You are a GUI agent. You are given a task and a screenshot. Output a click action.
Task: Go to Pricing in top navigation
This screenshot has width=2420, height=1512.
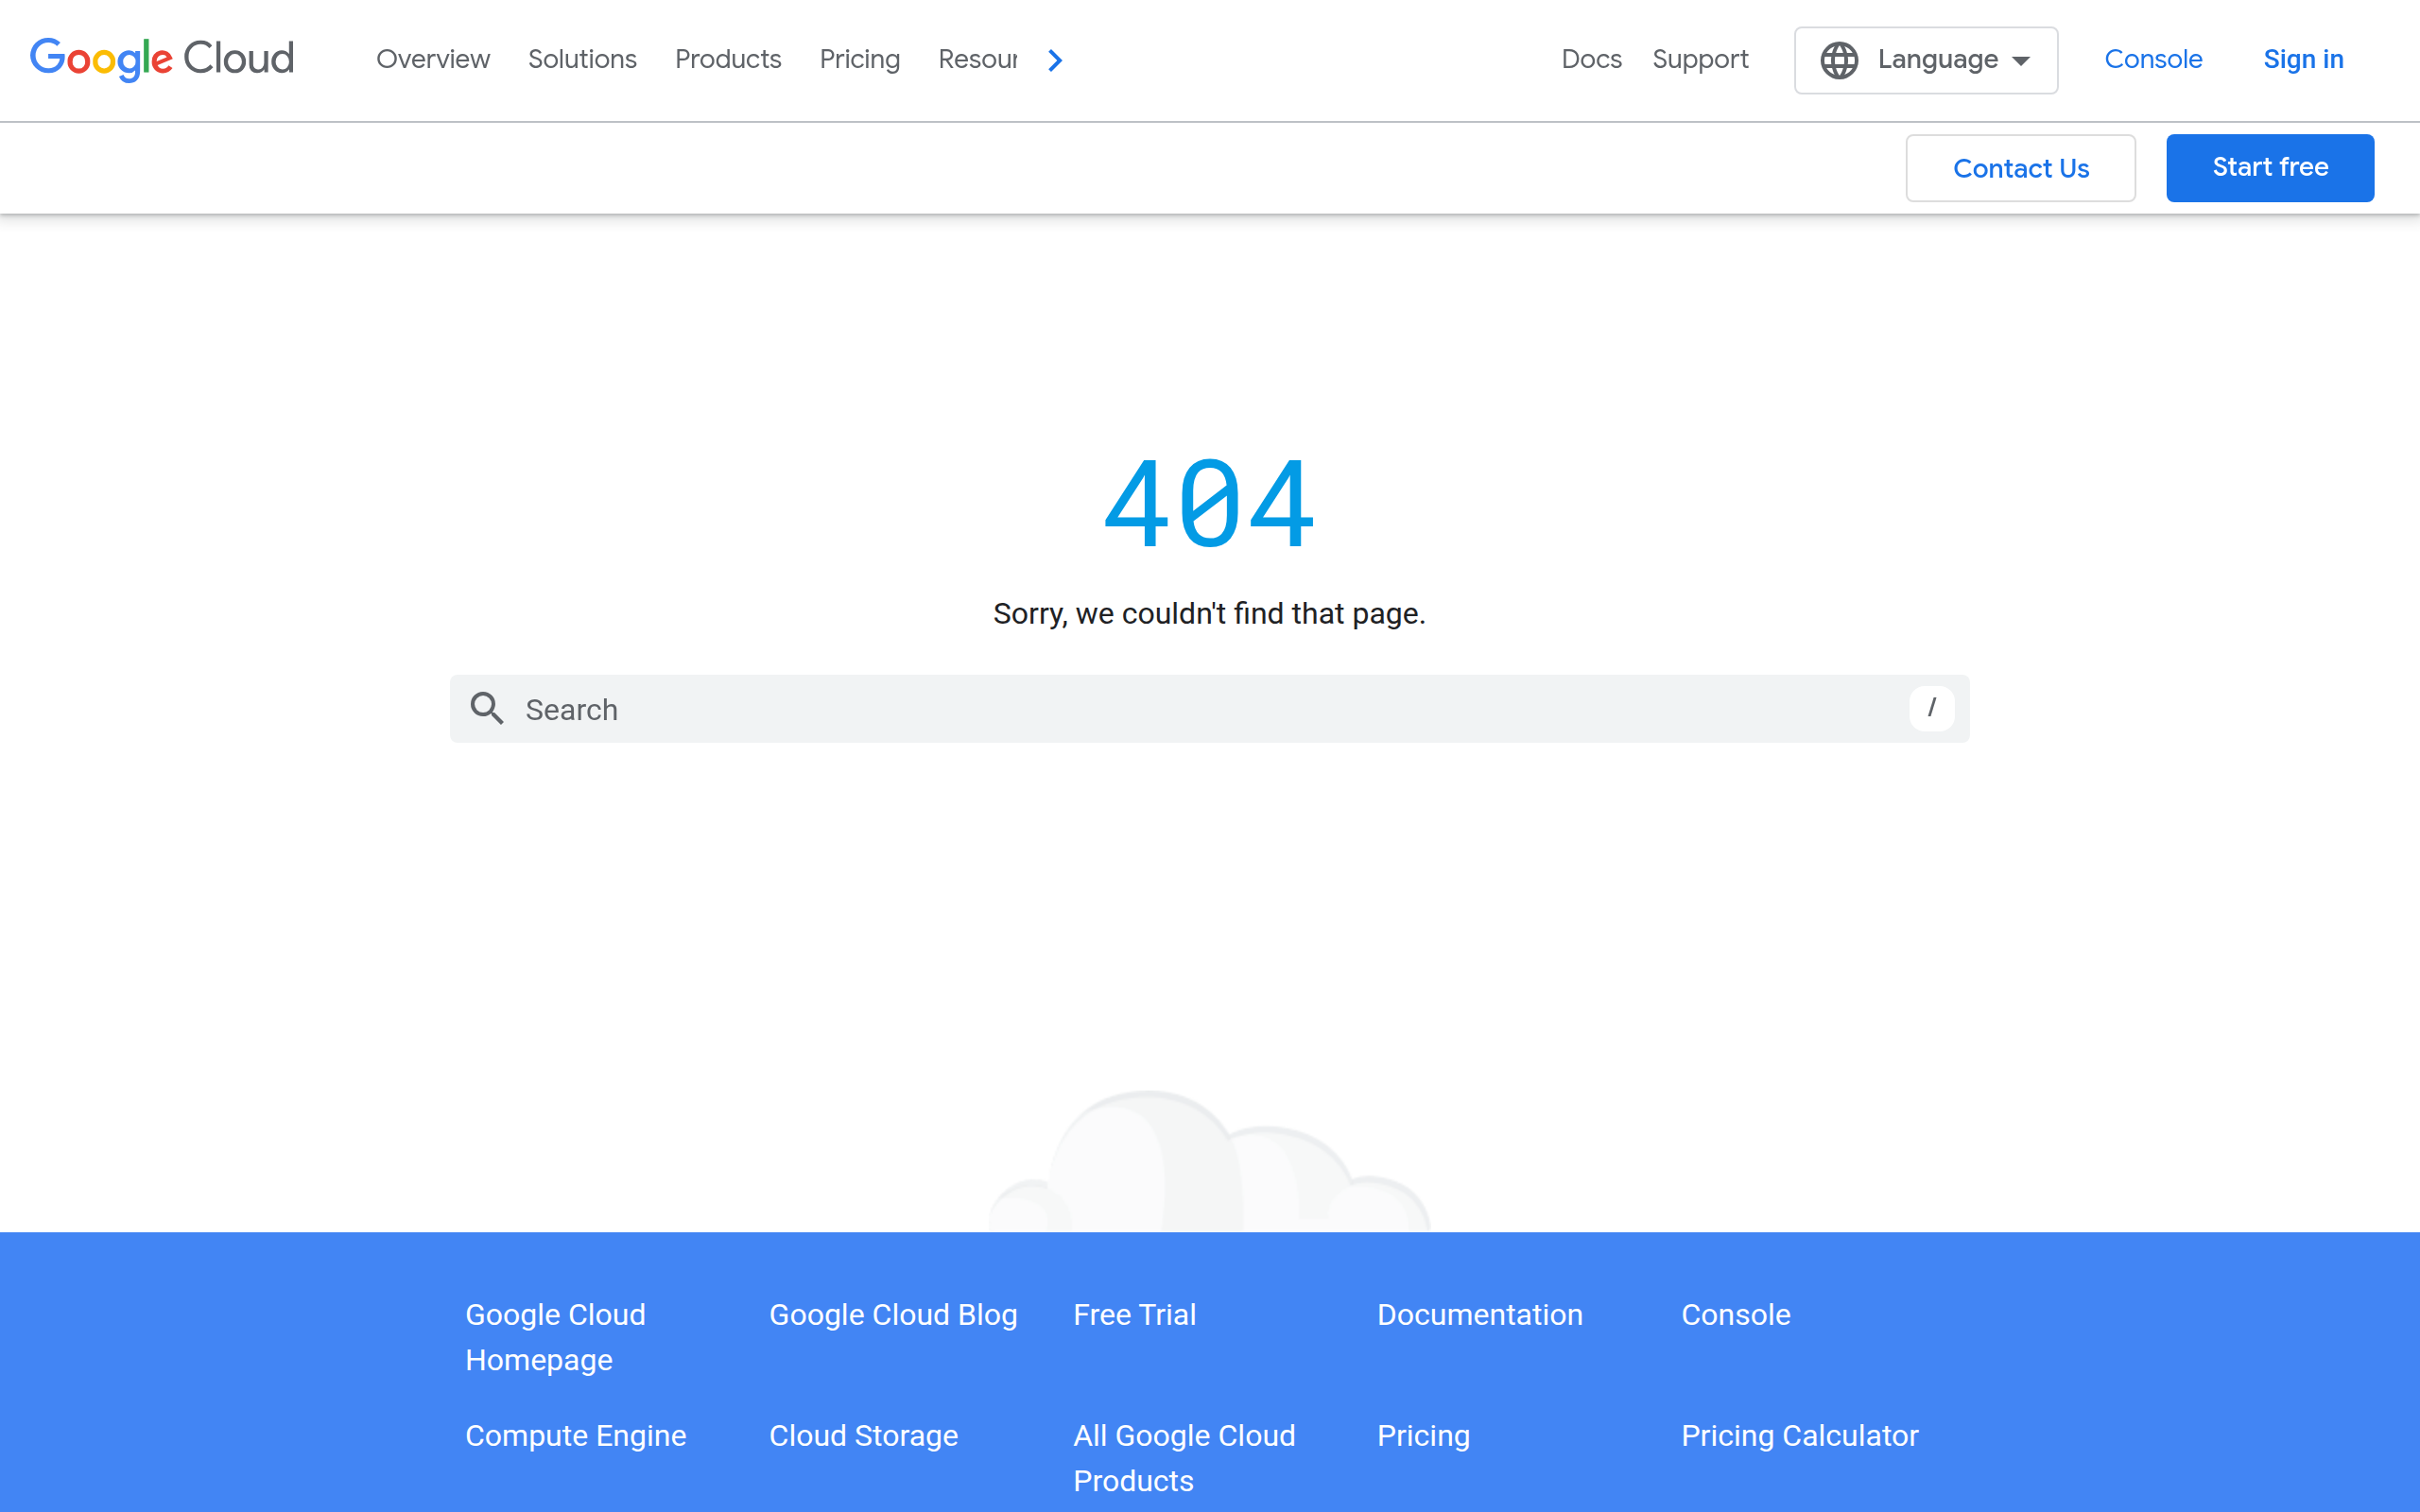click(x=859, y=60)
